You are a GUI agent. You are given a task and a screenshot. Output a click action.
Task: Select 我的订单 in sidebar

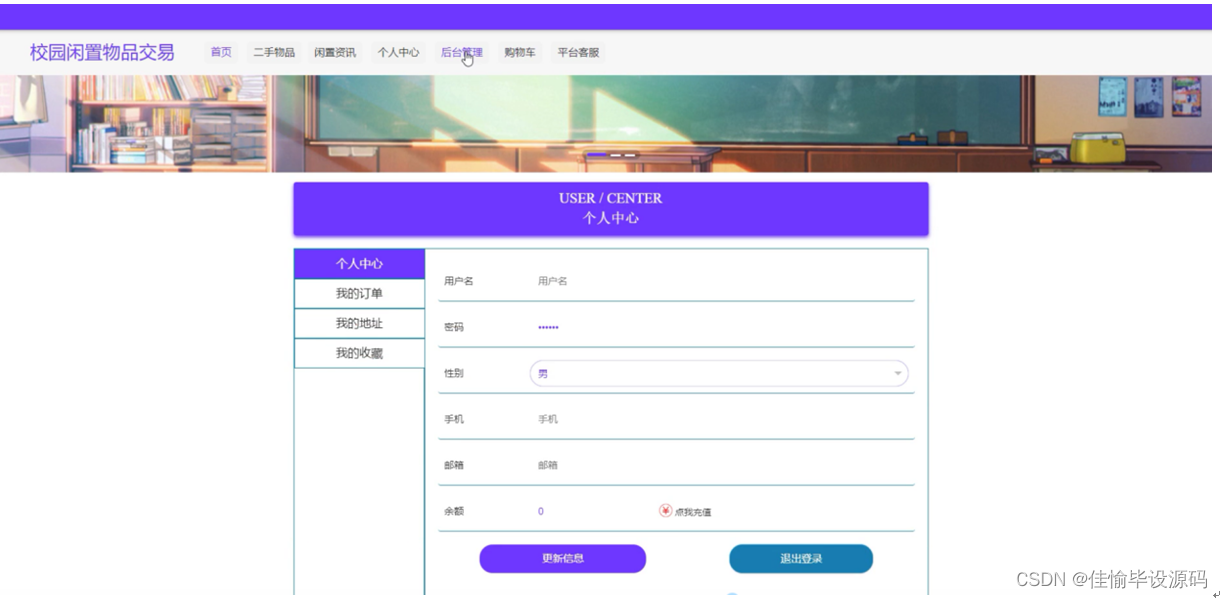[359, 294]
